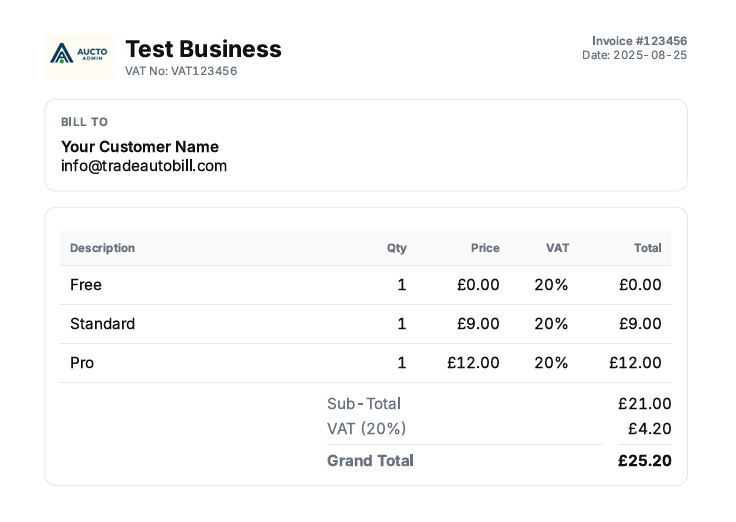Select the Standard item description
The height and width of the screenshot is (522, 736).
click(x=102, y=323)
